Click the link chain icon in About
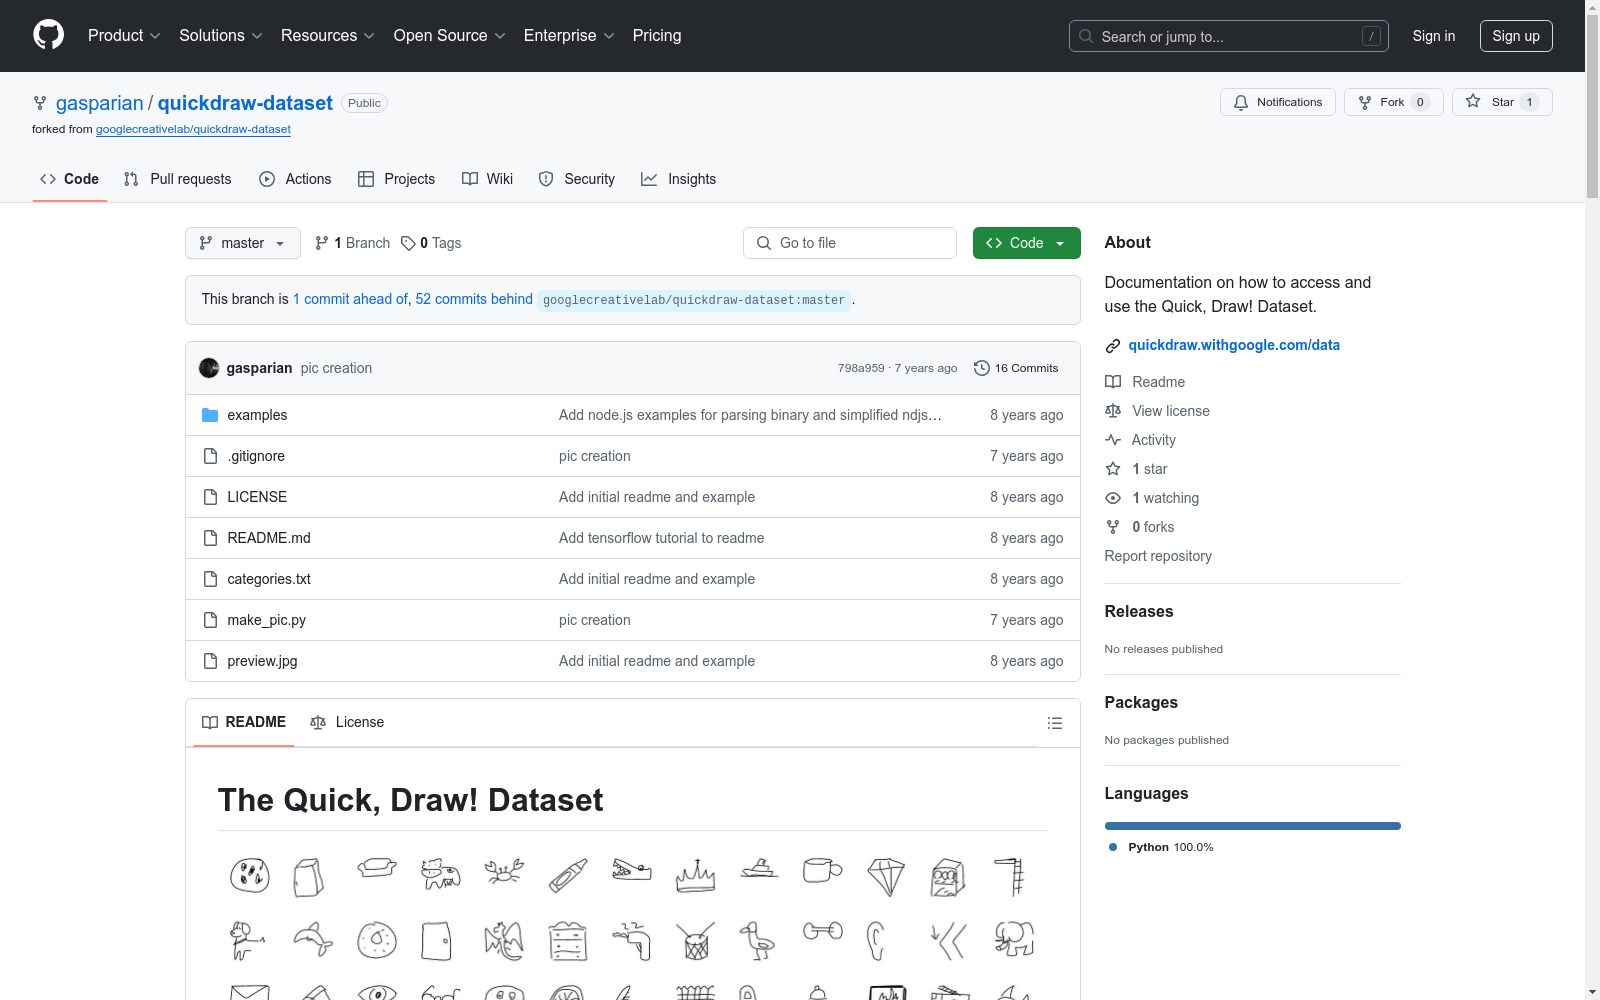Screen dimensions: 1600x1000 [x=1113, y=346]
